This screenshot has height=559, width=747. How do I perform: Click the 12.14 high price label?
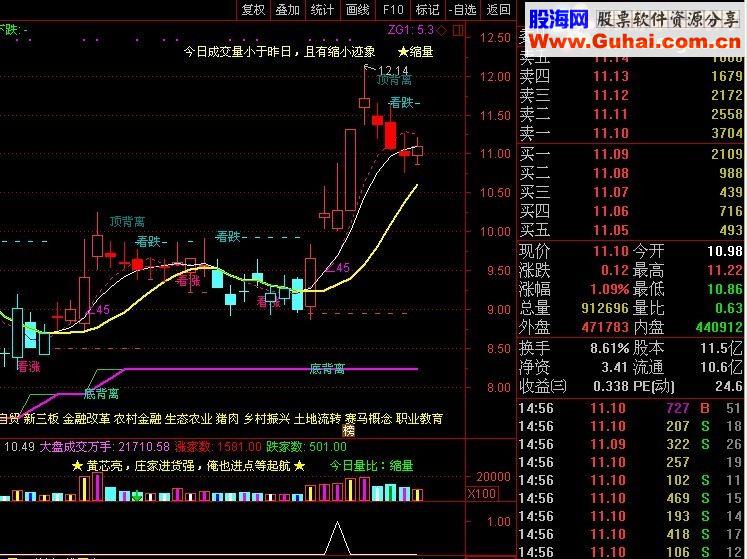(393, 71)
